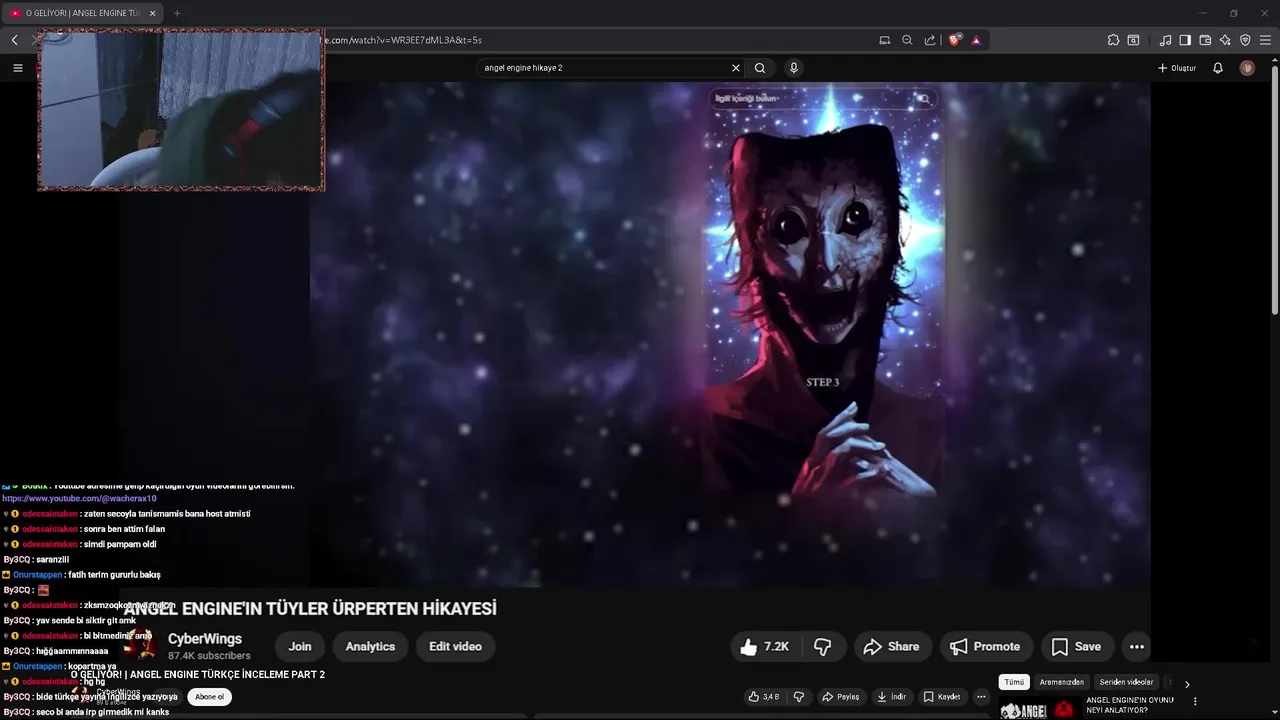Select the Tümü filter chip
Viewport: 1280px width, 720px height.
[1014, 682]
